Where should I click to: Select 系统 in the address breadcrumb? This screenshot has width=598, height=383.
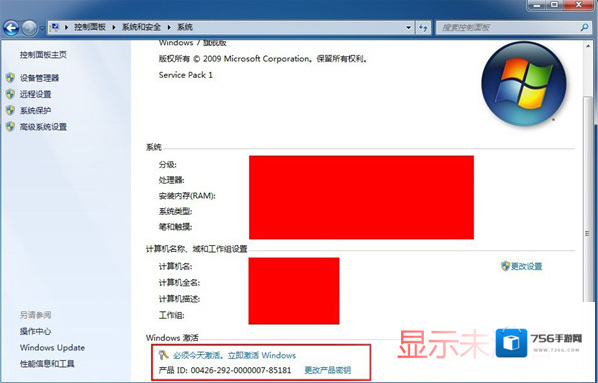(x=185, y=27)
